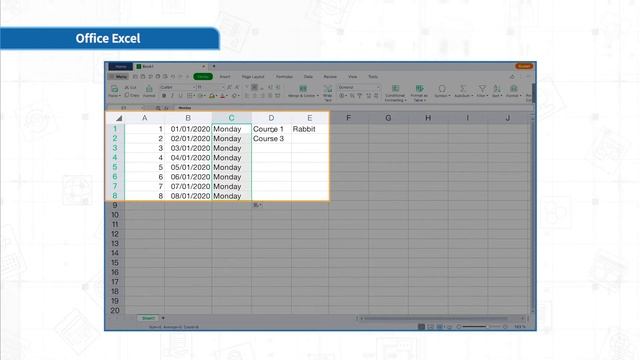Toggle bold formatting
The image size is (640, 360).
[x=164, y=96]
